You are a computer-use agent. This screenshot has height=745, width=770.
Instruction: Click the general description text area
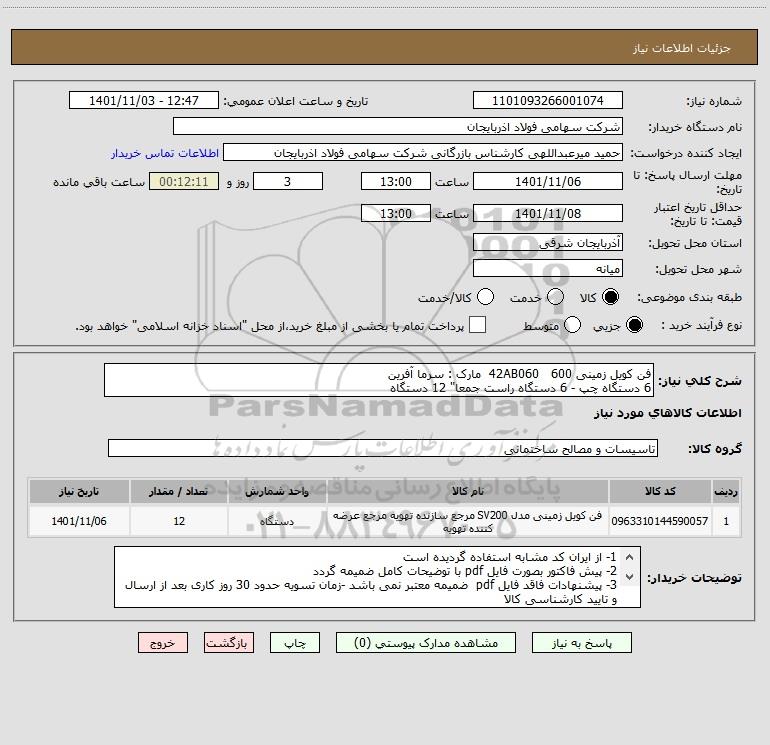pyautogui.click(x=379, y=381)
